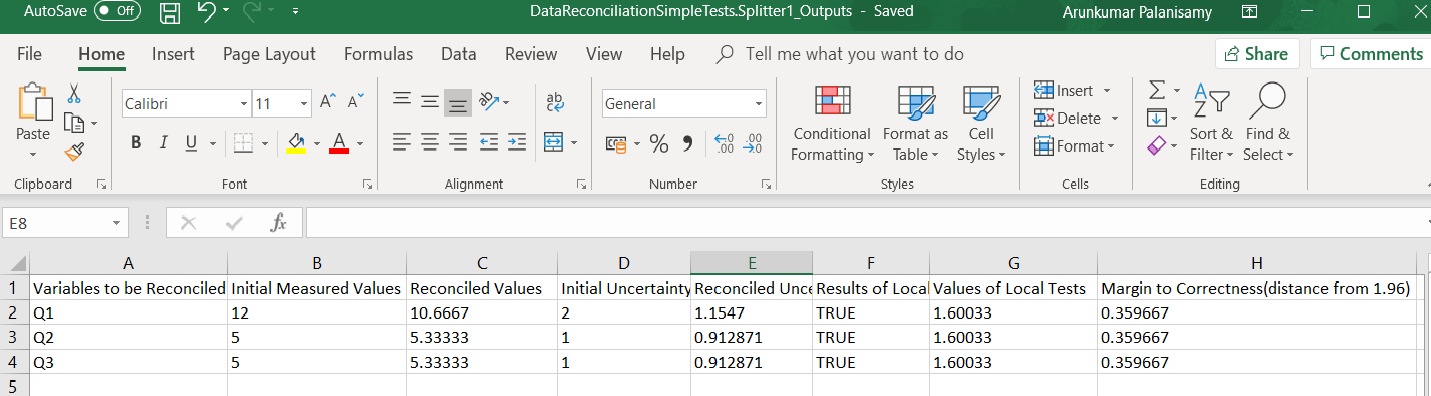Click the Undo arrow icon
The width and height of the screenshot is (1431, 396).
(207, 12)
